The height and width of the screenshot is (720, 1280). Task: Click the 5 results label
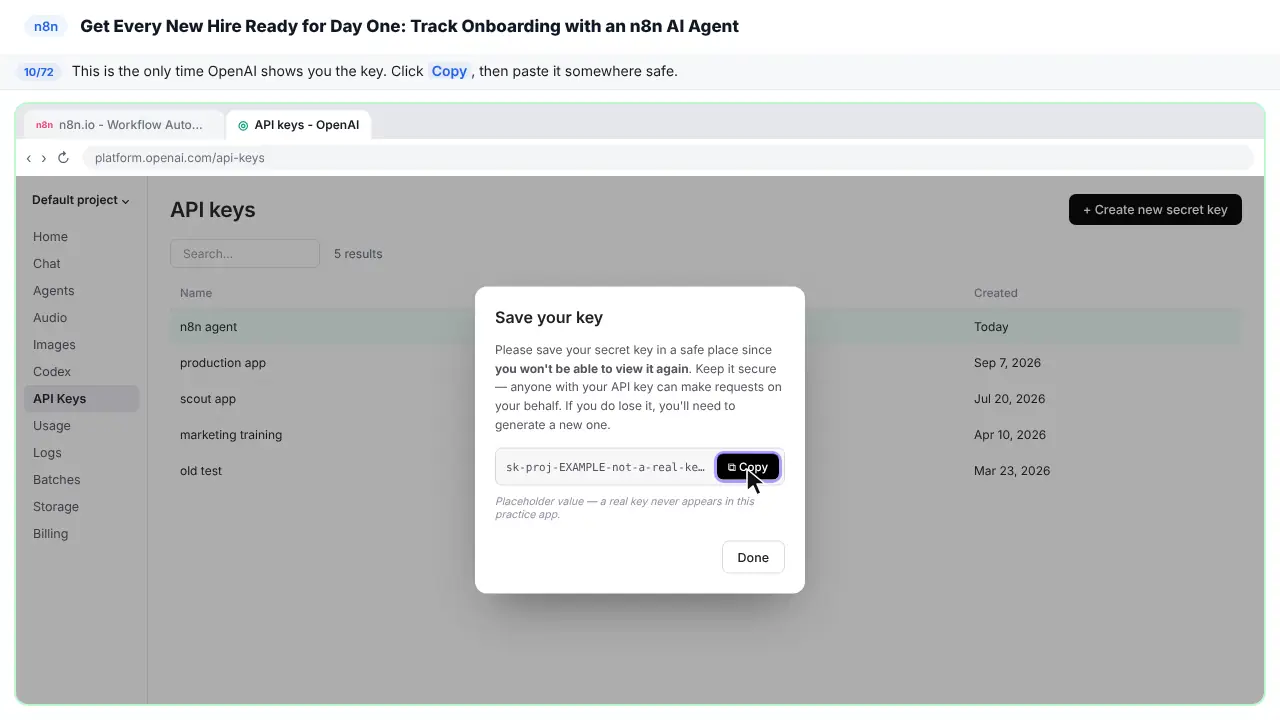click(x=358, y=254)
